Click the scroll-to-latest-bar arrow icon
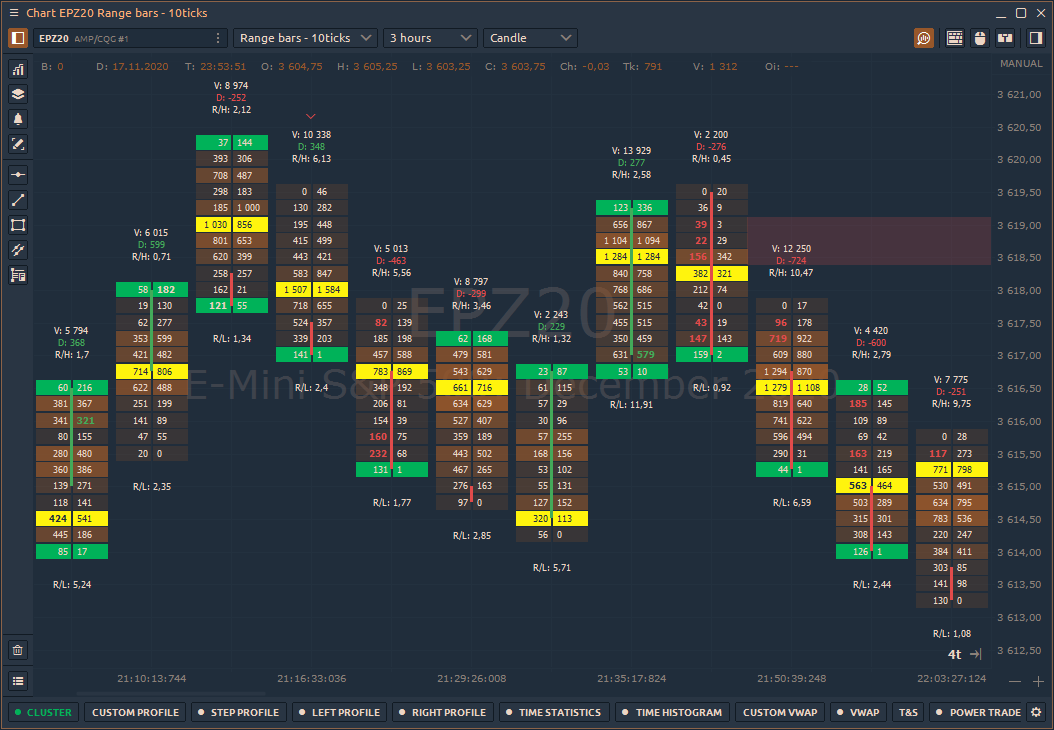This screenshot has width=1054, height=730. 976,654
